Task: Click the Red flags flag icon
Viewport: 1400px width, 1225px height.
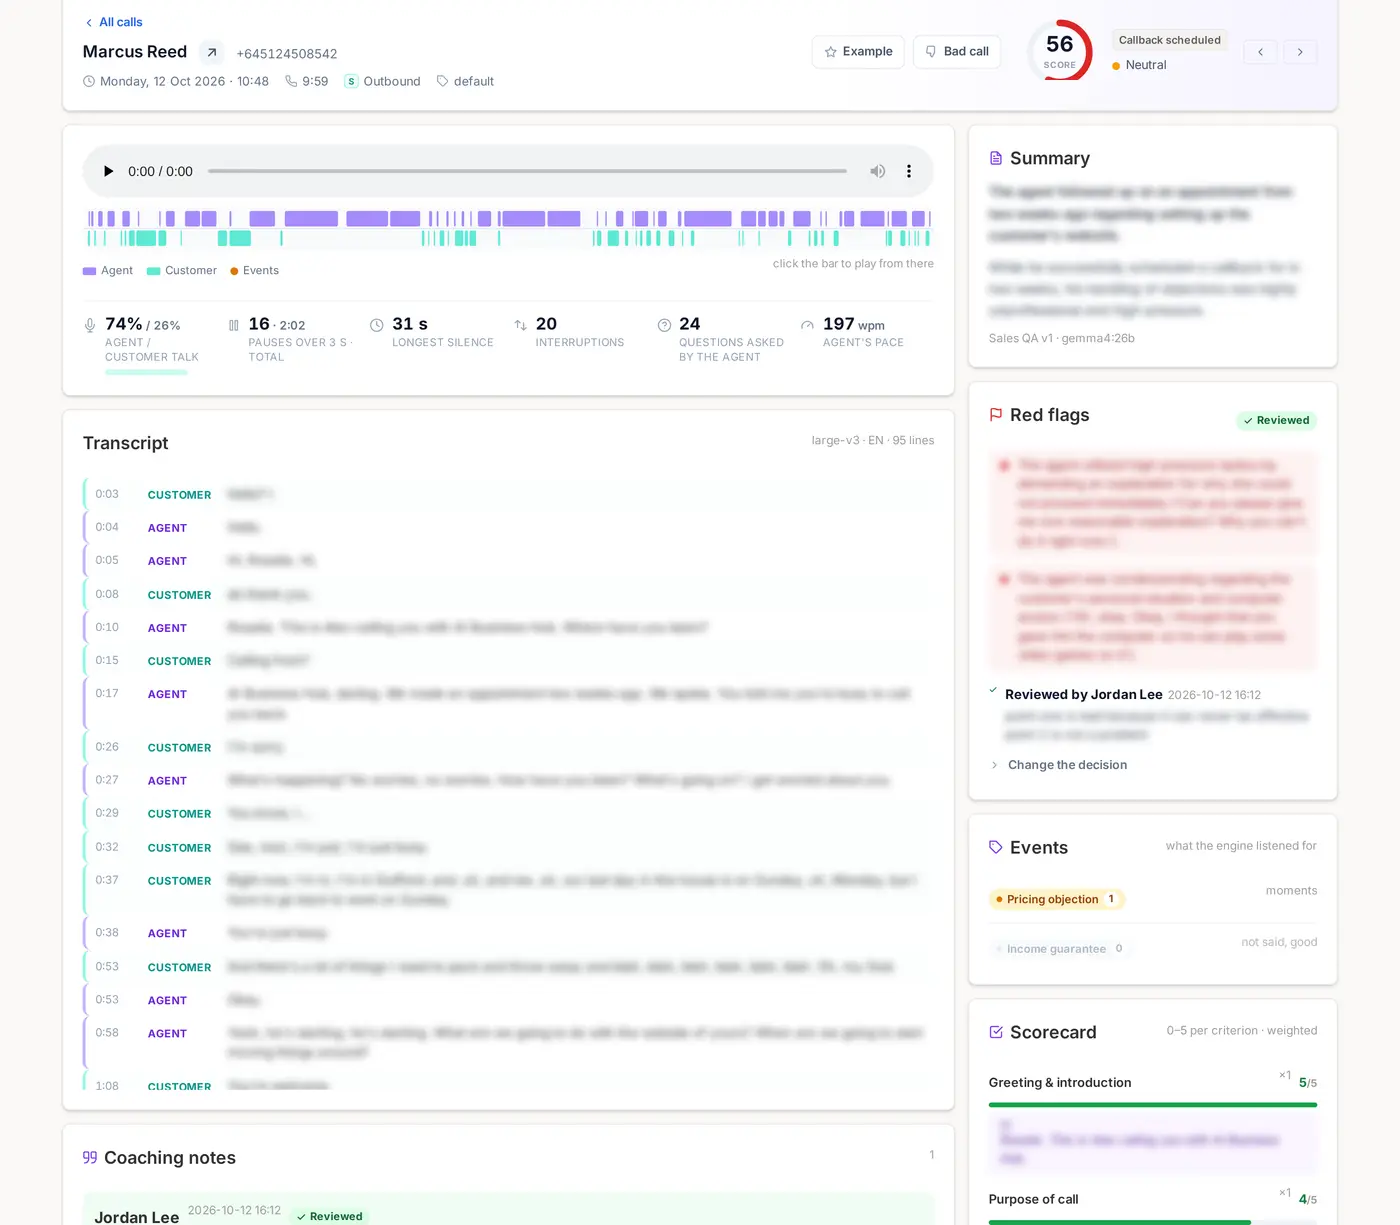Action: point(996,415)
